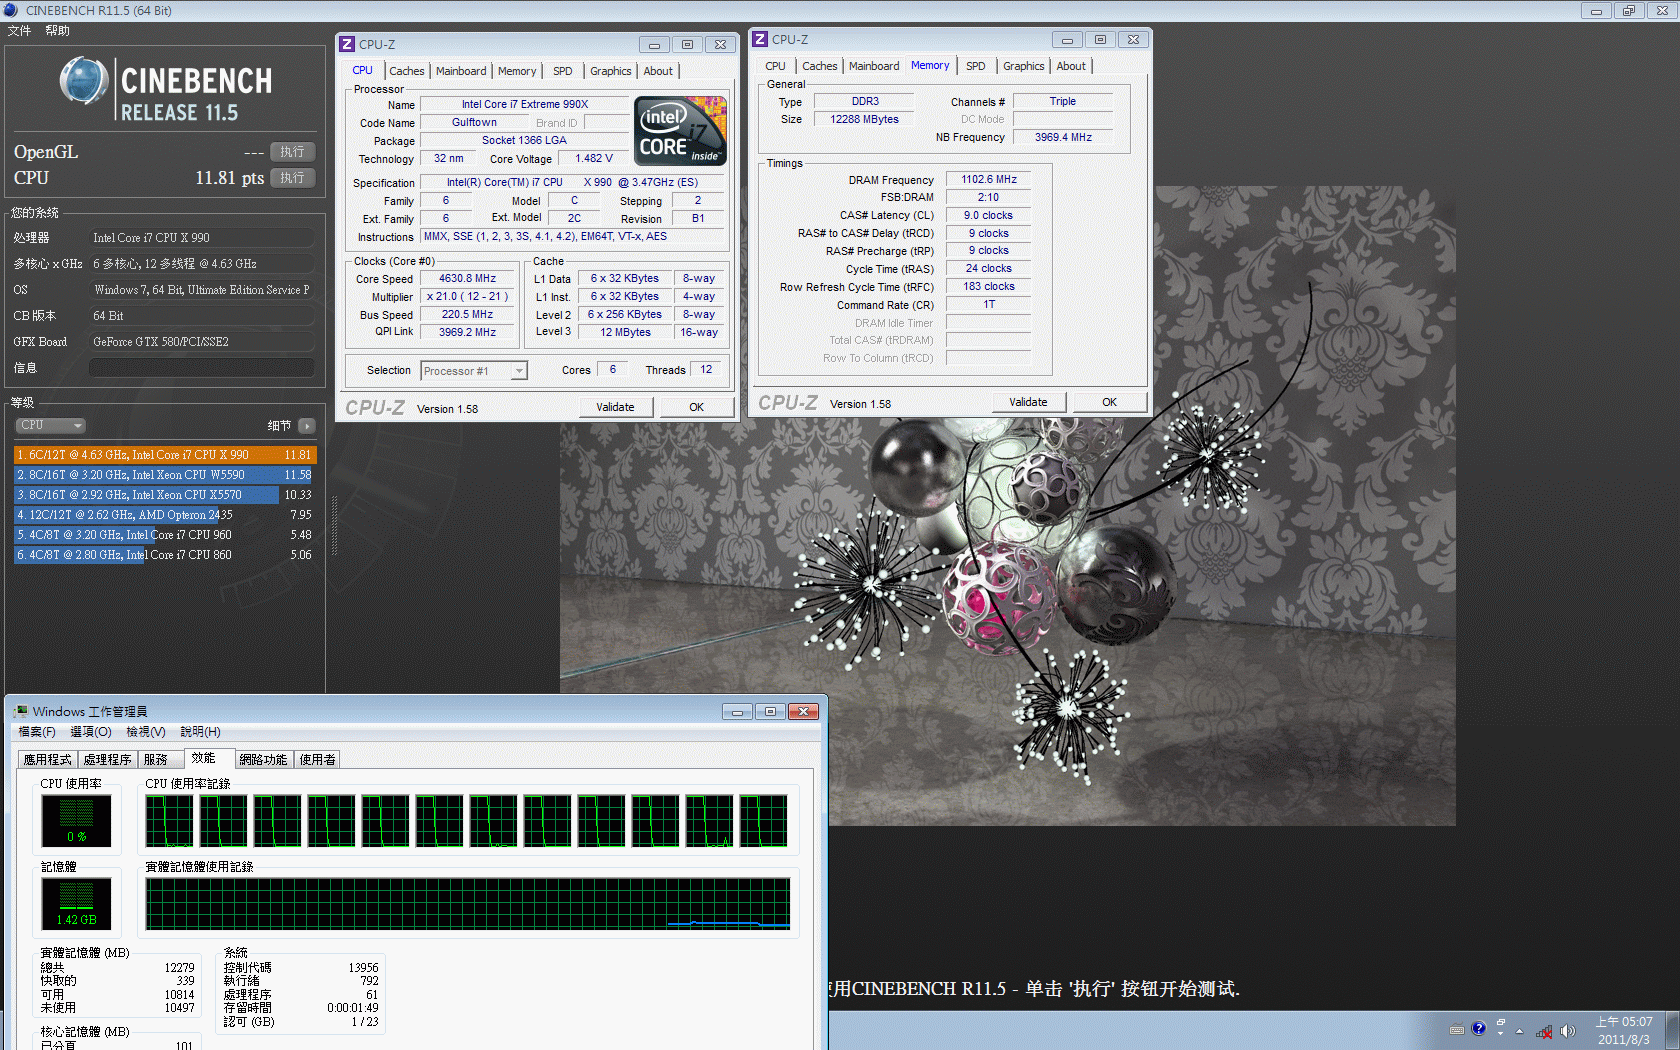
Task: Open the CPU ranking type dropdown
Action: tap(50, 426)
